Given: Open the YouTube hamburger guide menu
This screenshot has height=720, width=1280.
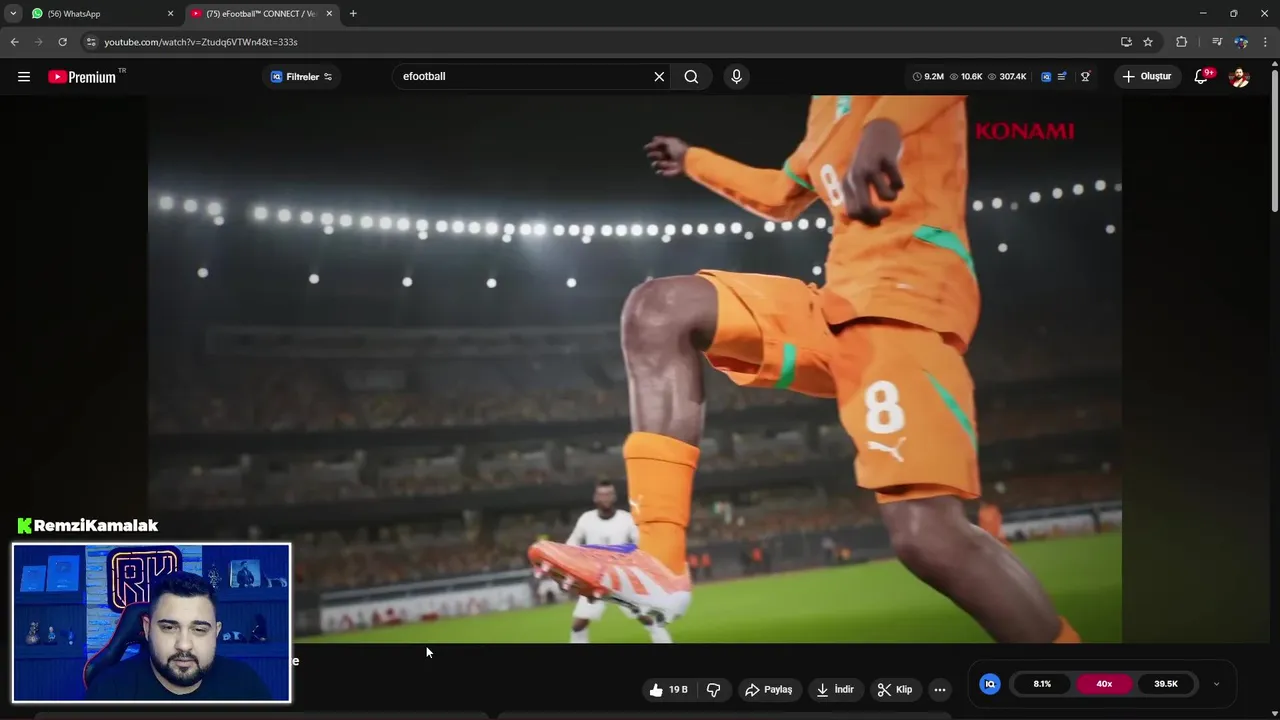Looking at the screenshot, I should [x=24, y=77].
